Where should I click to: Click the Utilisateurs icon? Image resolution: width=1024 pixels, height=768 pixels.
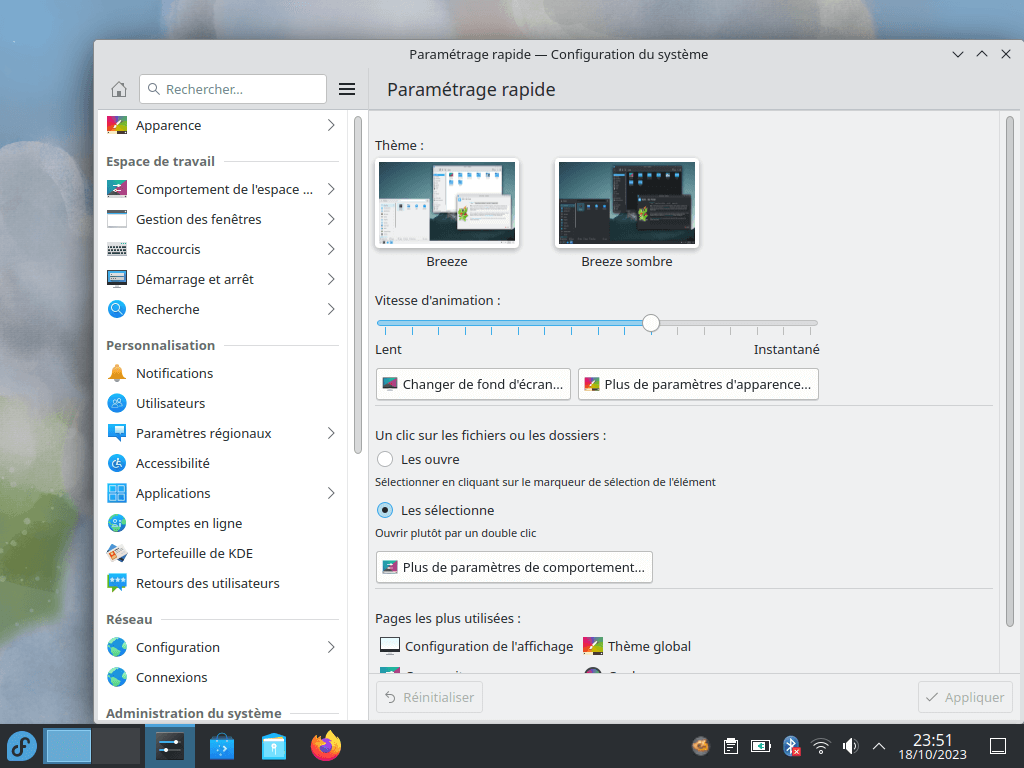point(117,404)
